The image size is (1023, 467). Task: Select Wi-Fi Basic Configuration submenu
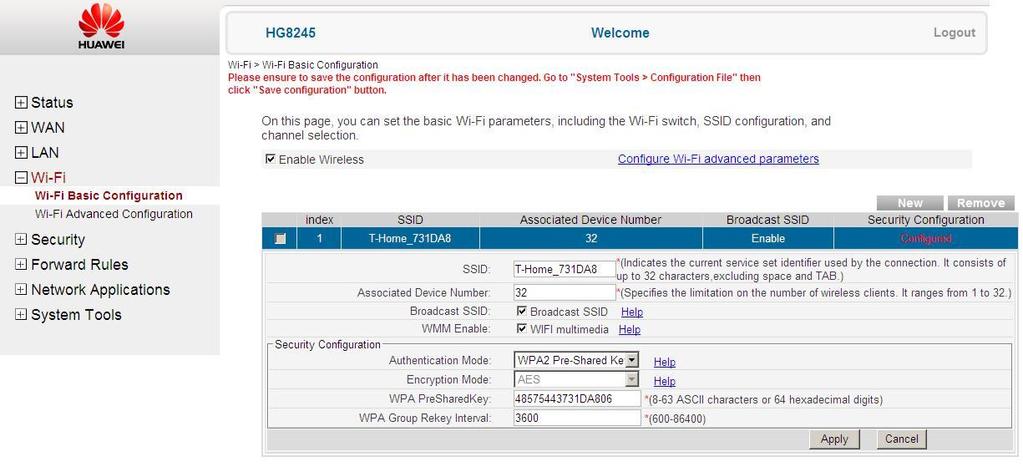109,196
